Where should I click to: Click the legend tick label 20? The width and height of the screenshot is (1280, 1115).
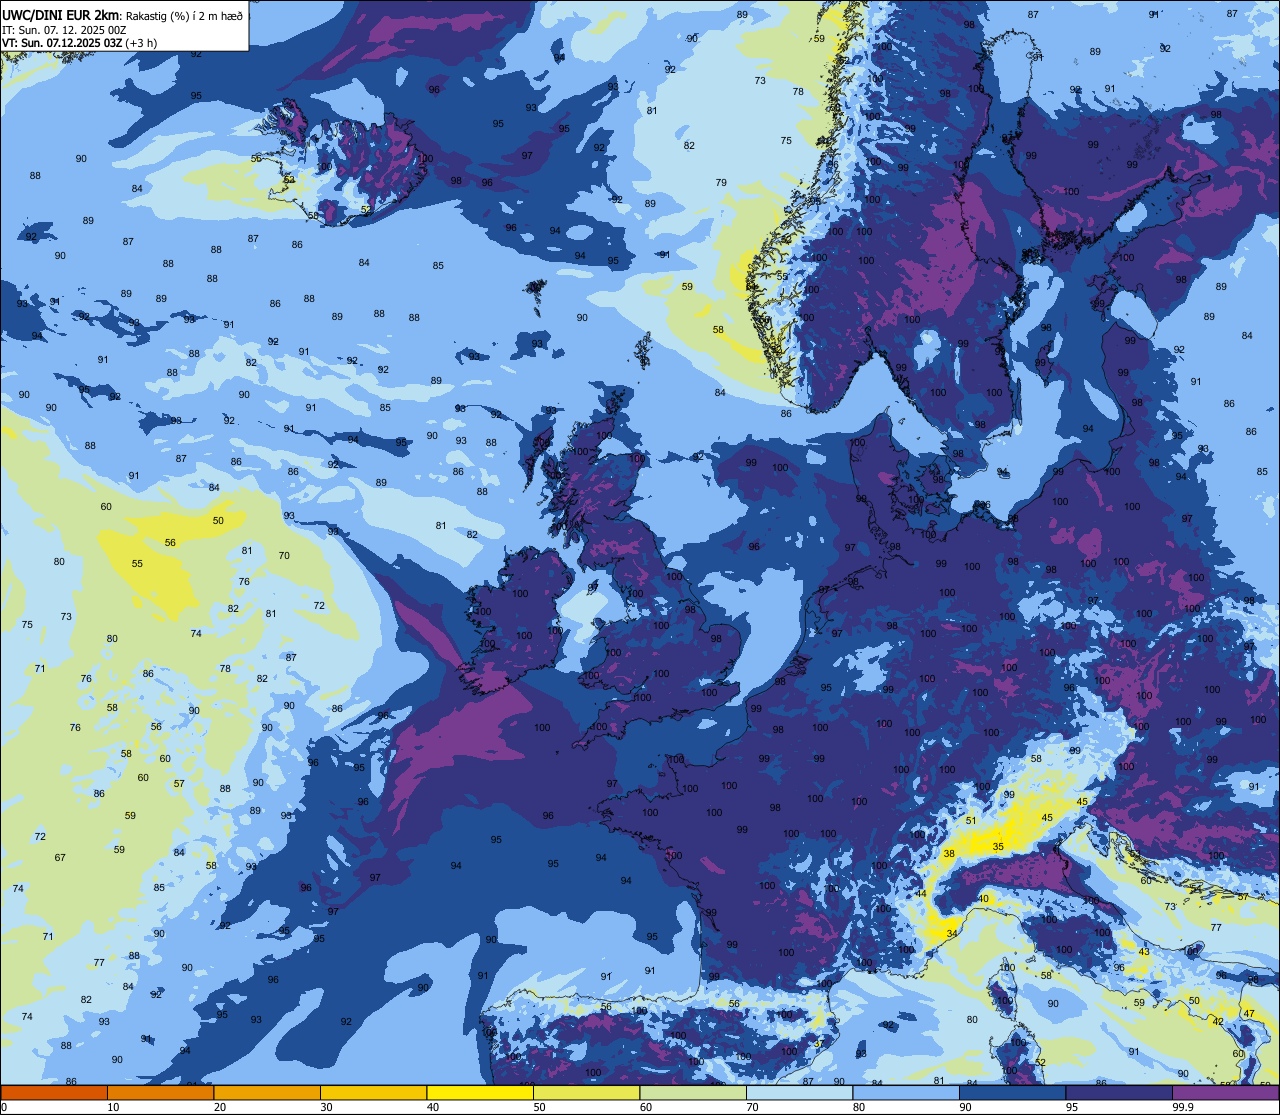tap(220, 1107)
